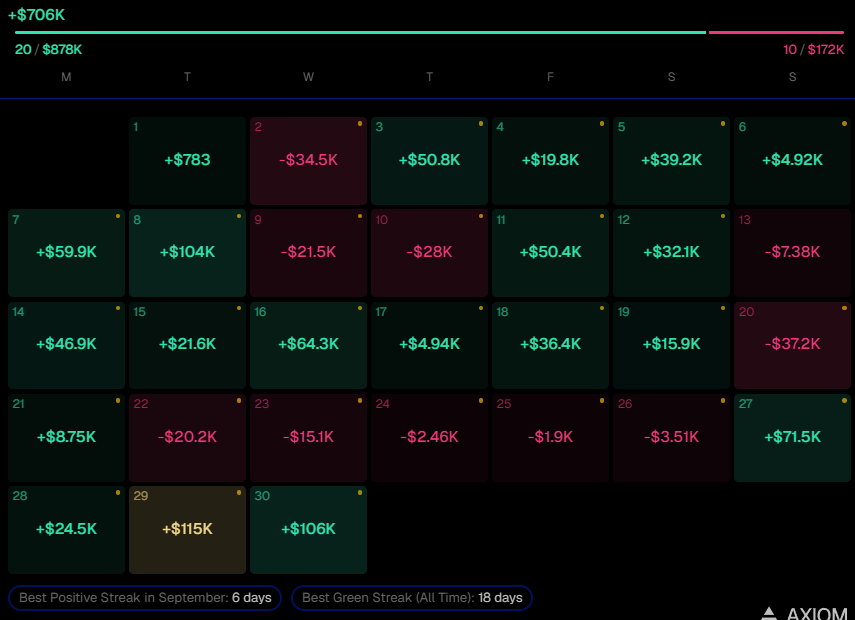The height and width of the screenshot is (620, 855).
Task: Click the green winning days progress bar
Action: 360,33
